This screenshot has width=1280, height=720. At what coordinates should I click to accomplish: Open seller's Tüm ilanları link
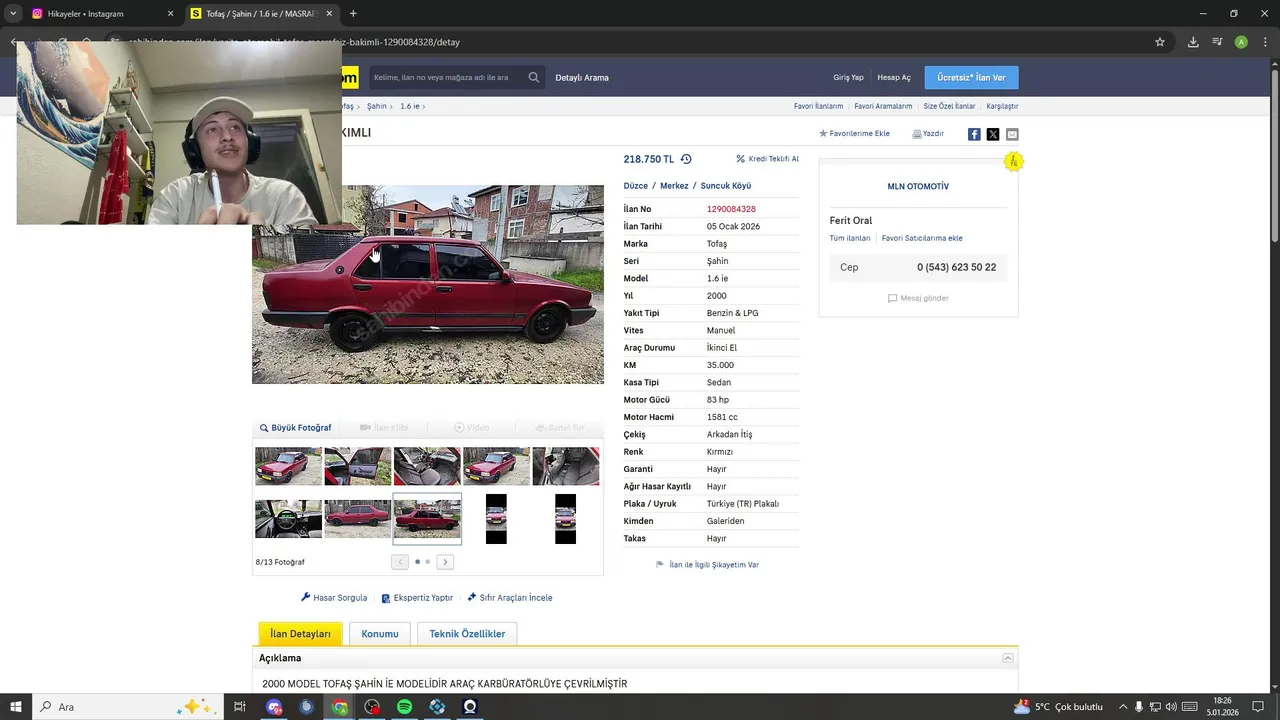click(850, 238)
